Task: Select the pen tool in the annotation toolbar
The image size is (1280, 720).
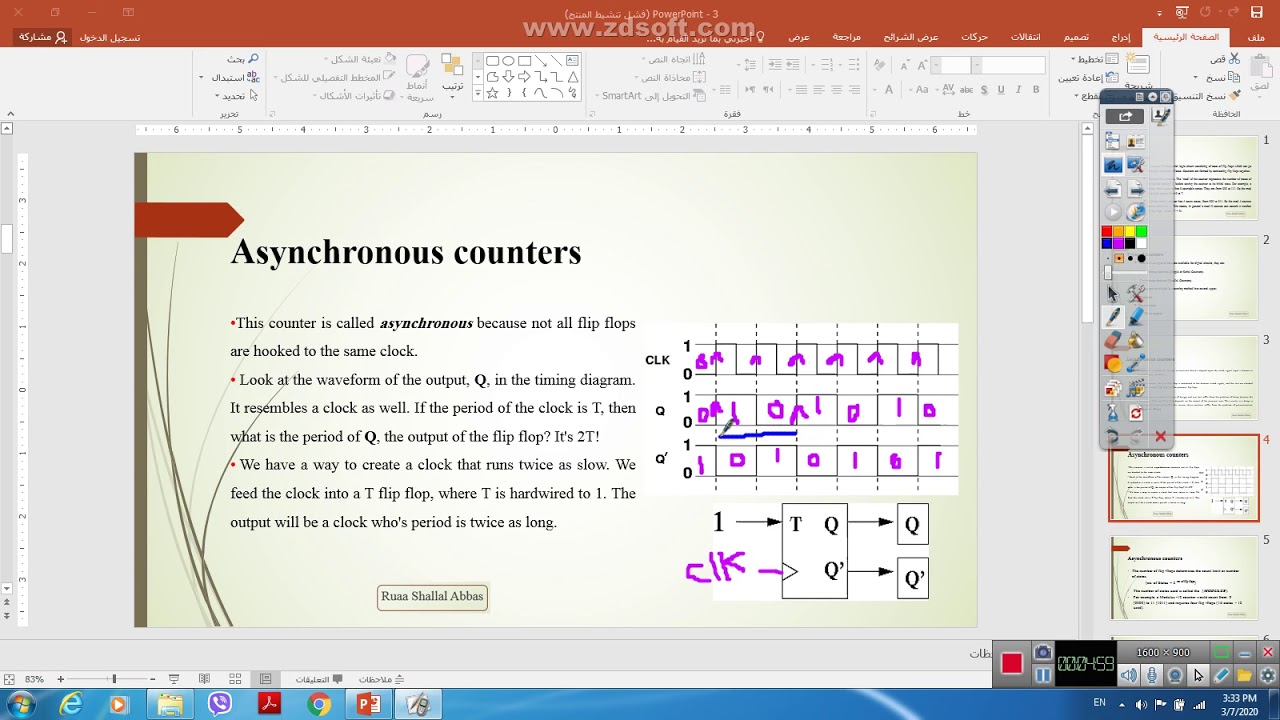Action: (1112, 317)
